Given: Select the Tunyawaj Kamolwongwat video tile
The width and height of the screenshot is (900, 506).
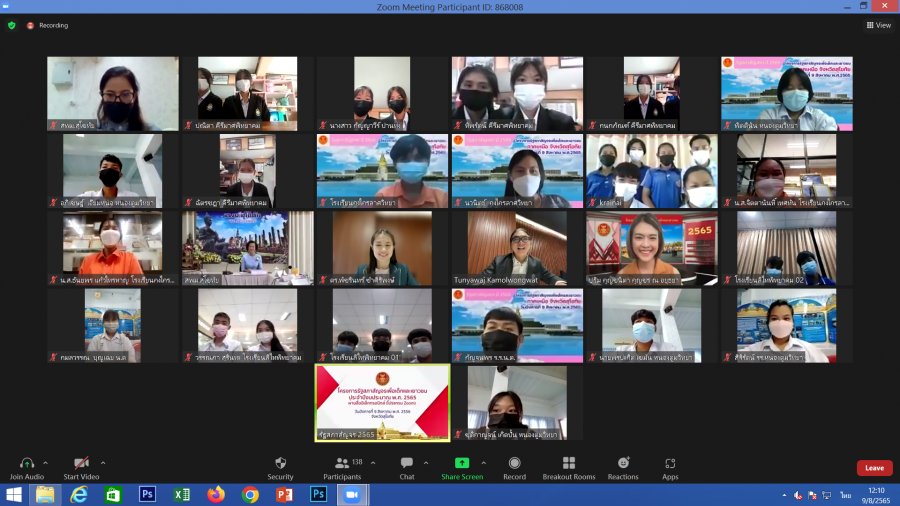Looking at the screenshot, I should 516,248.
